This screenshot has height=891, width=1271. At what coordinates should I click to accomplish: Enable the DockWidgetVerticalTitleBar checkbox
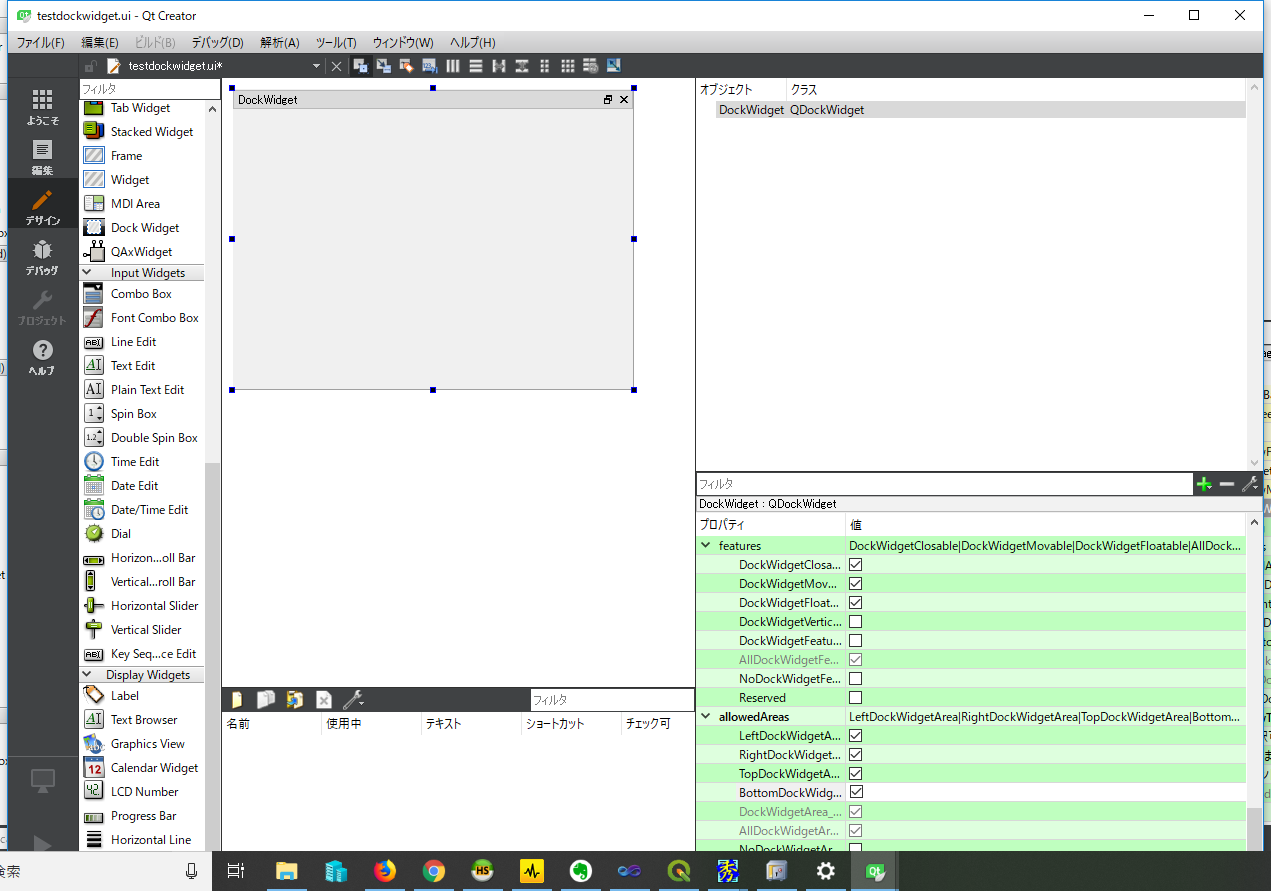[855, 622]
